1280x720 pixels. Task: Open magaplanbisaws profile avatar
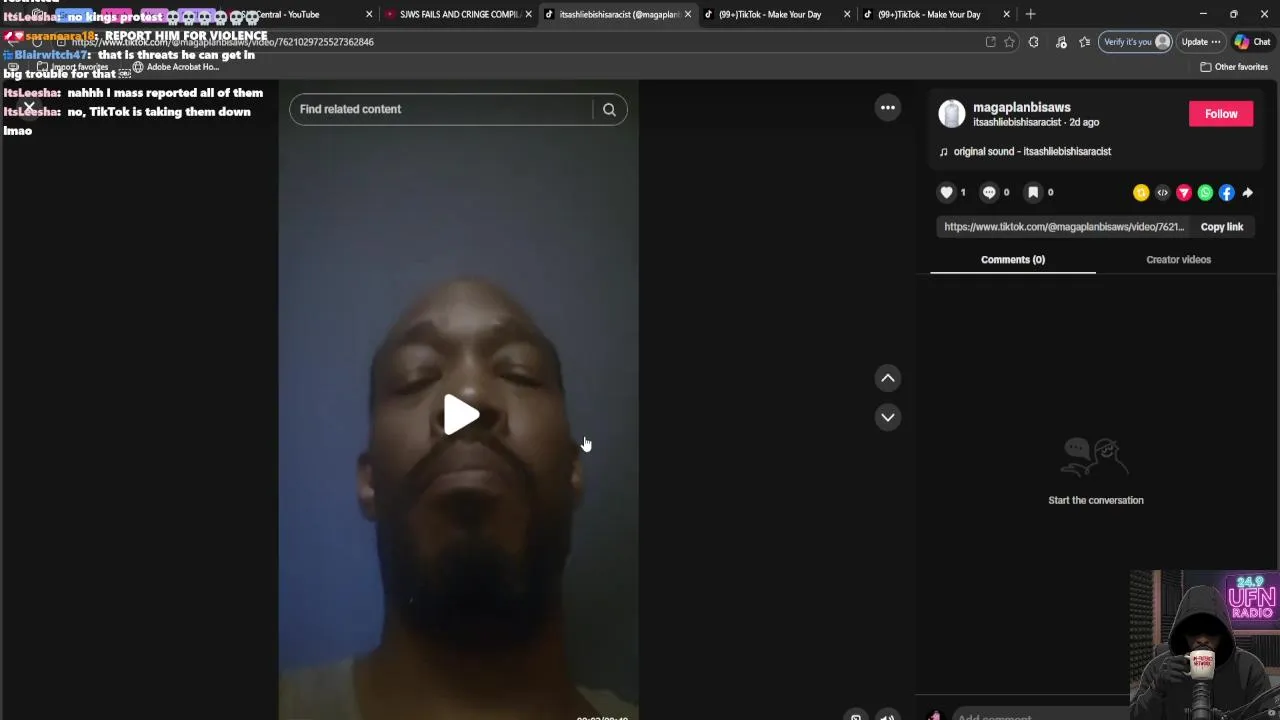click(x=952, y=114)
